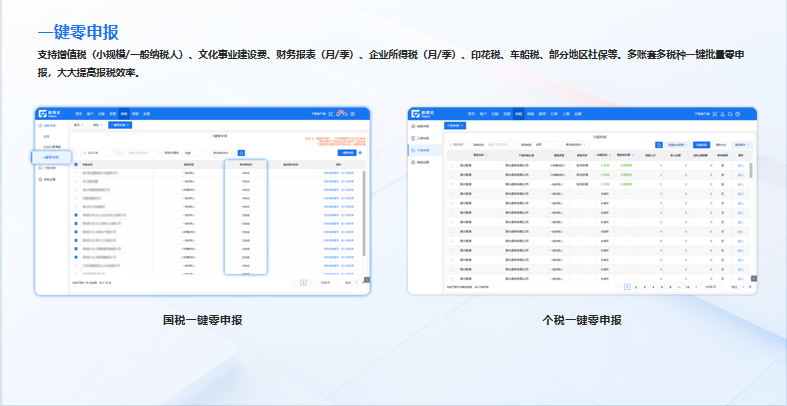Image resolution: width=787 pixels, height=406 pixels.
Task: Click the blue search icon button in 国税 filter bar
Action: pos(240,152)
